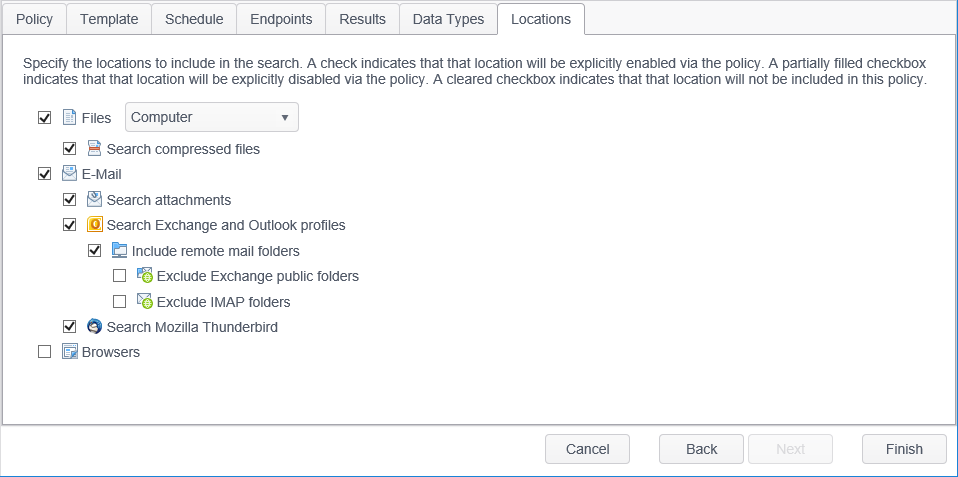Click the compressed files archive icon

[95, 149]
